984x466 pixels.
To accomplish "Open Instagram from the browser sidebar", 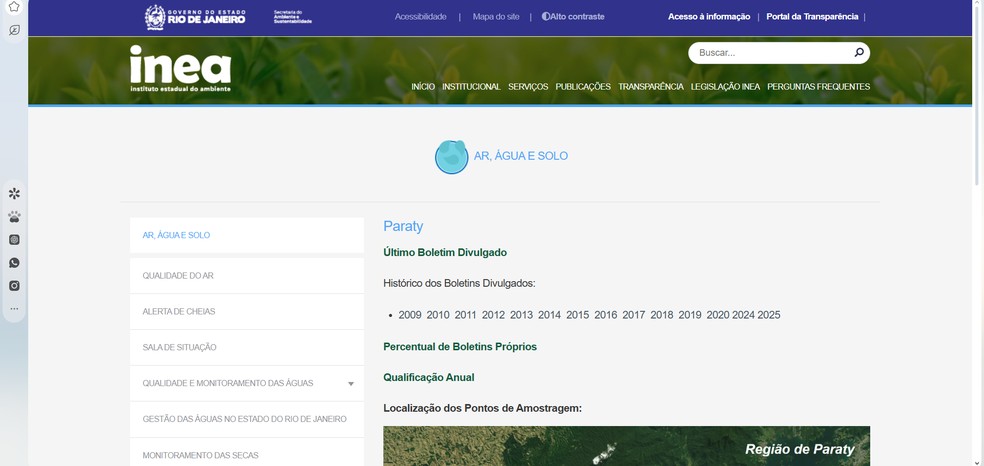I will 14,285.
